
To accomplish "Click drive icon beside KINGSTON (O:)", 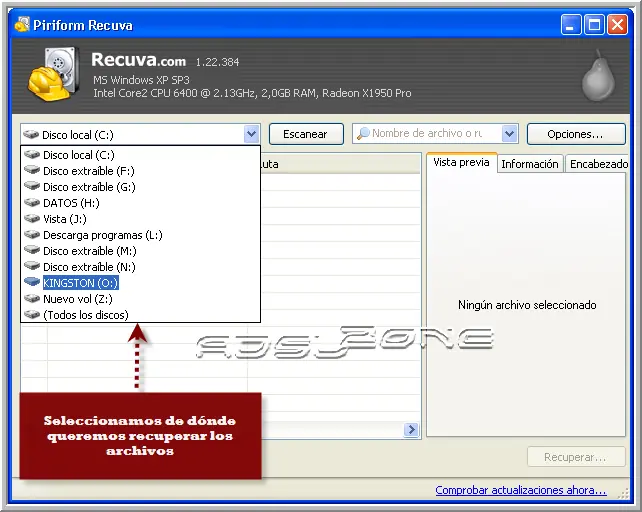I will (x=32, y=282).
